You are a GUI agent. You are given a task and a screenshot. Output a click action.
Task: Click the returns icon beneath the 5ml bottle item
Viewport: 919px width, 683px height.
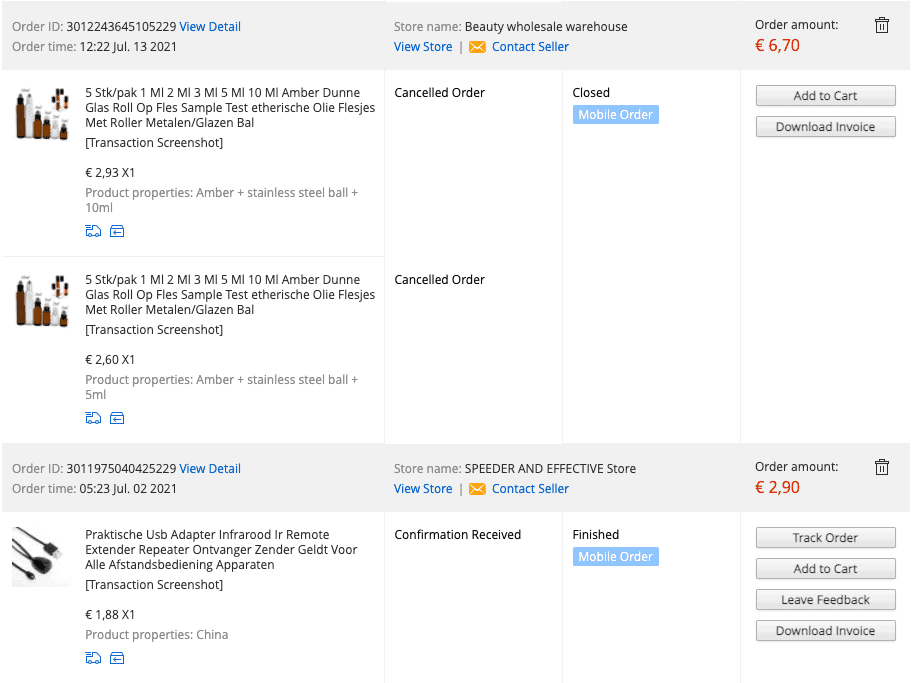click(117, 417)
